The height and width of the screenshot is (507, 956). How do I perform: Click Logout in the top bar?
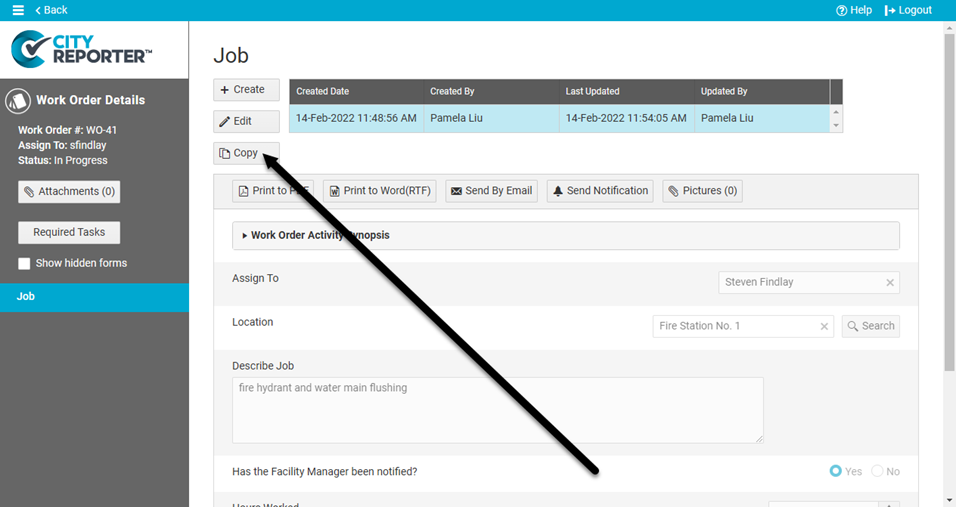tap(908, 10)
